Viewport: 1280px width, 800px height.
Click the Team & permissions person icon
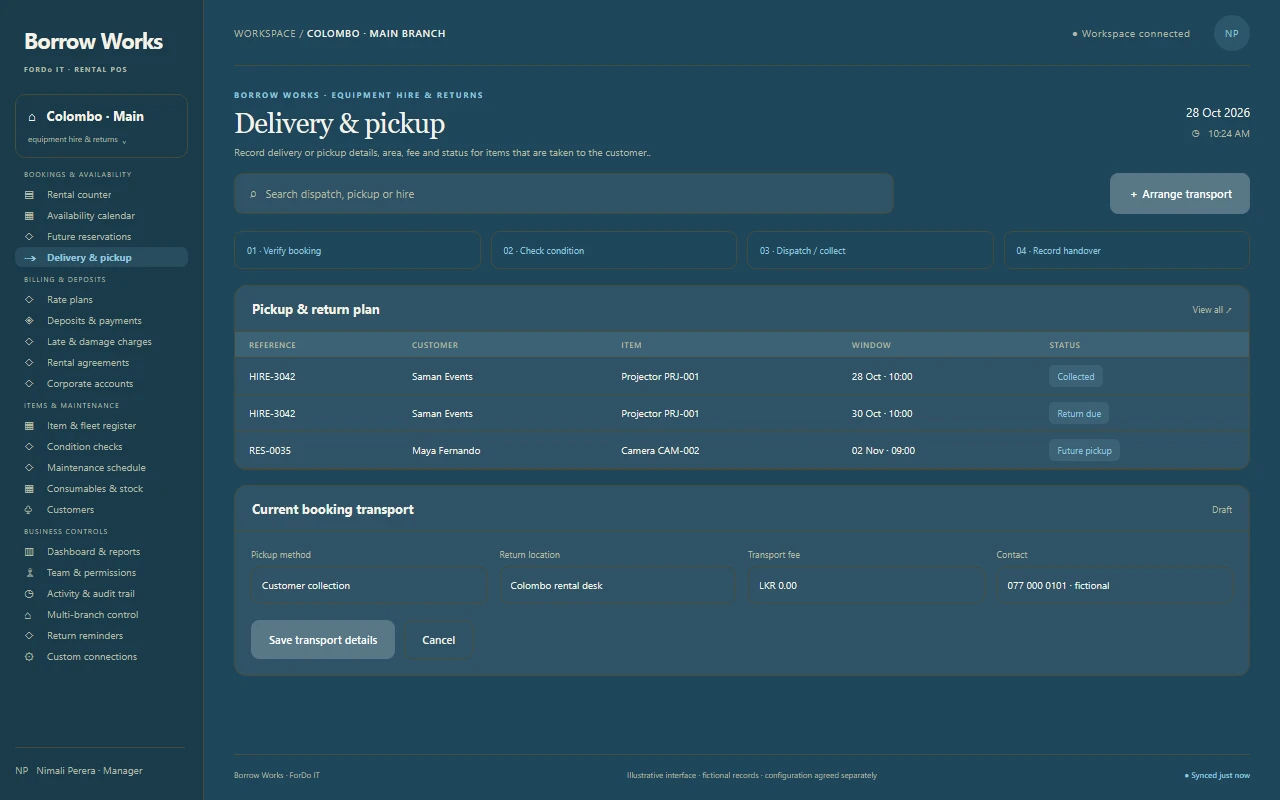[x=29, y=573]
